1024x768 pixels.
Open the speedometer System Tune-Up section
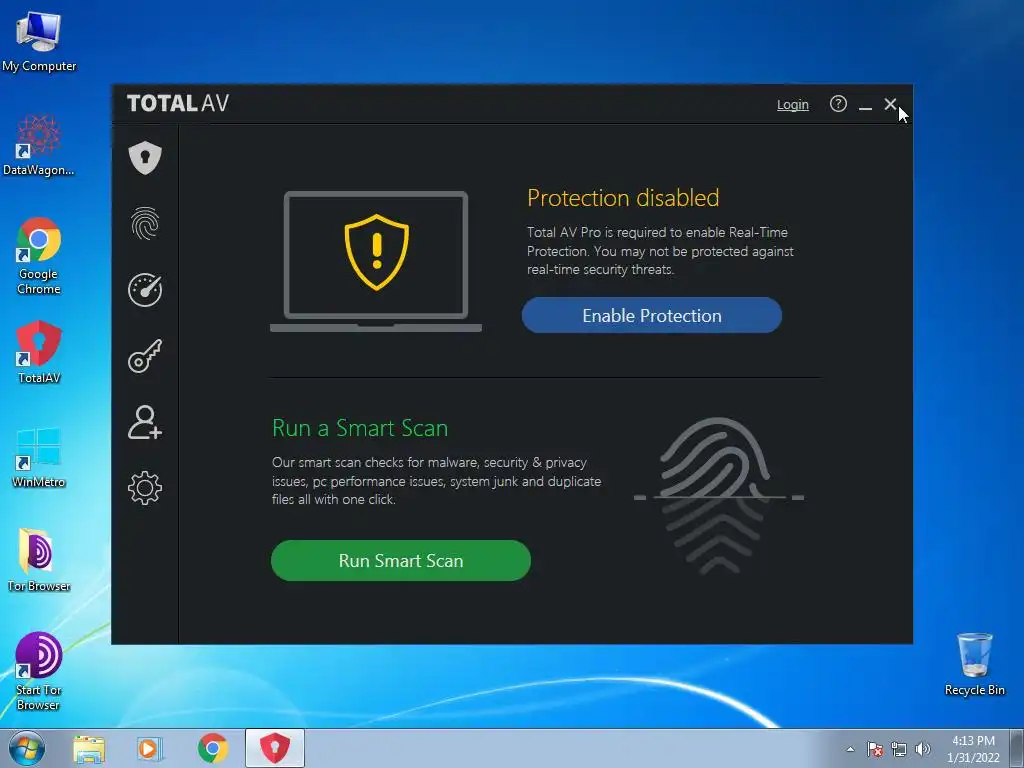point(144,289)
